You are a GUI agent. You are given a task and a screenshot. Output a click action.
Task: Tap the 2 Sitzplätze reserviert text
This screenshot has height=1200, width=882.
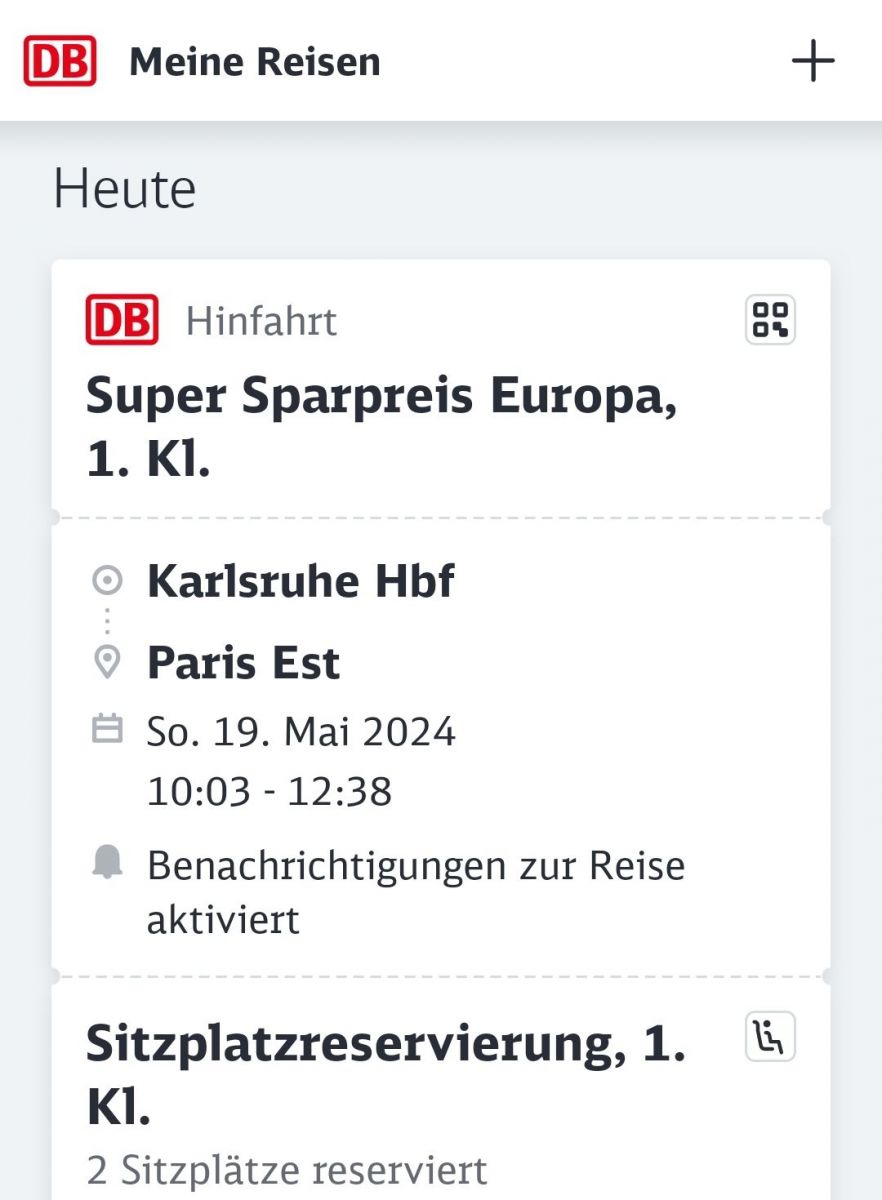(286, 1170)
